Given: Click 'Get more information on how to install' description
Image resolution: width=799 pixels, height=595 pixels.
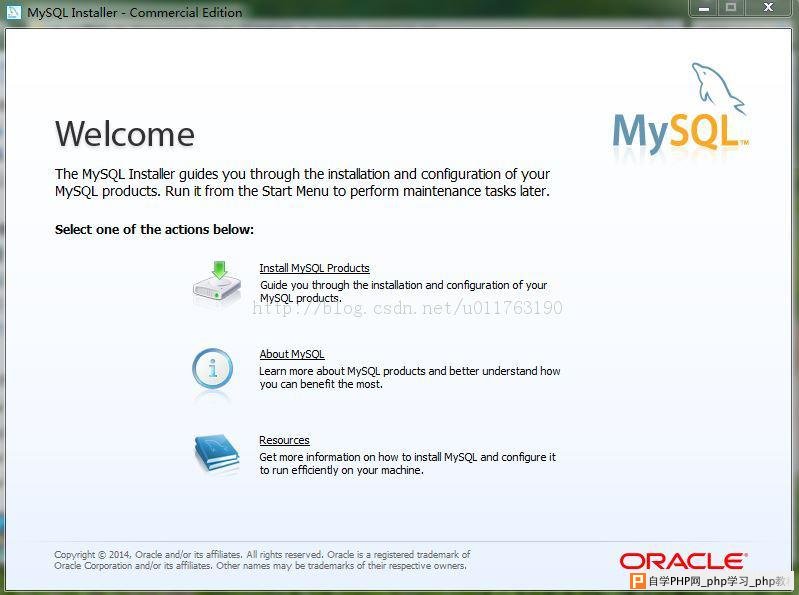Looking at the screenshot, I should (408, 464).
